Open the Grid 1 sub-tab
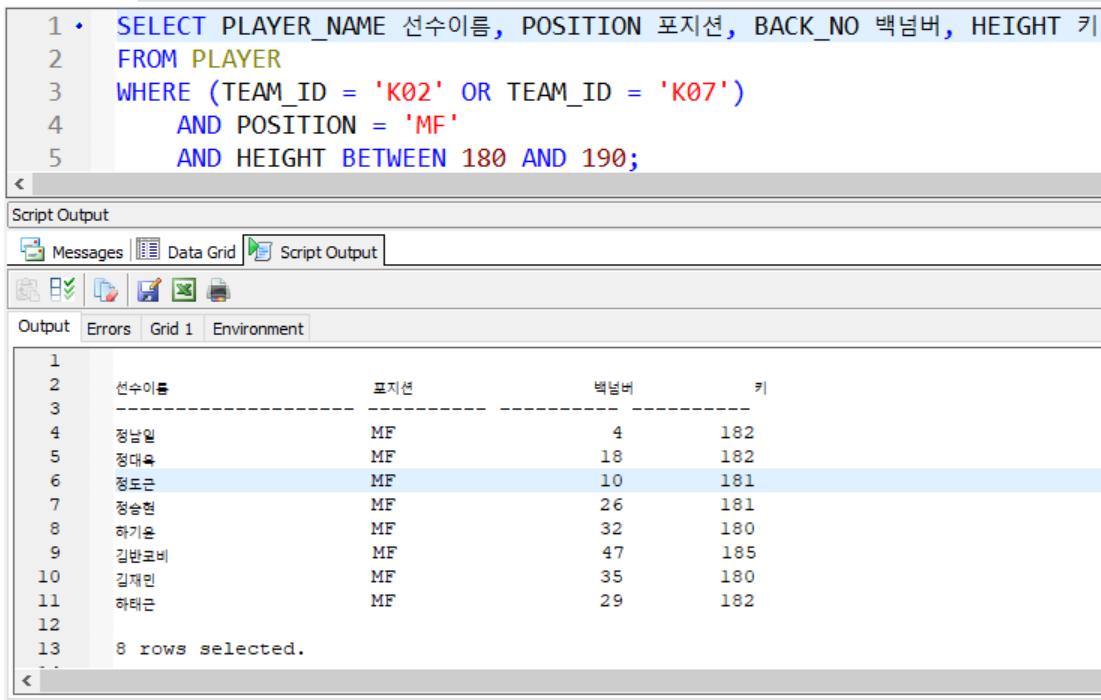The image size is (1101, 700). pos(171,329)
